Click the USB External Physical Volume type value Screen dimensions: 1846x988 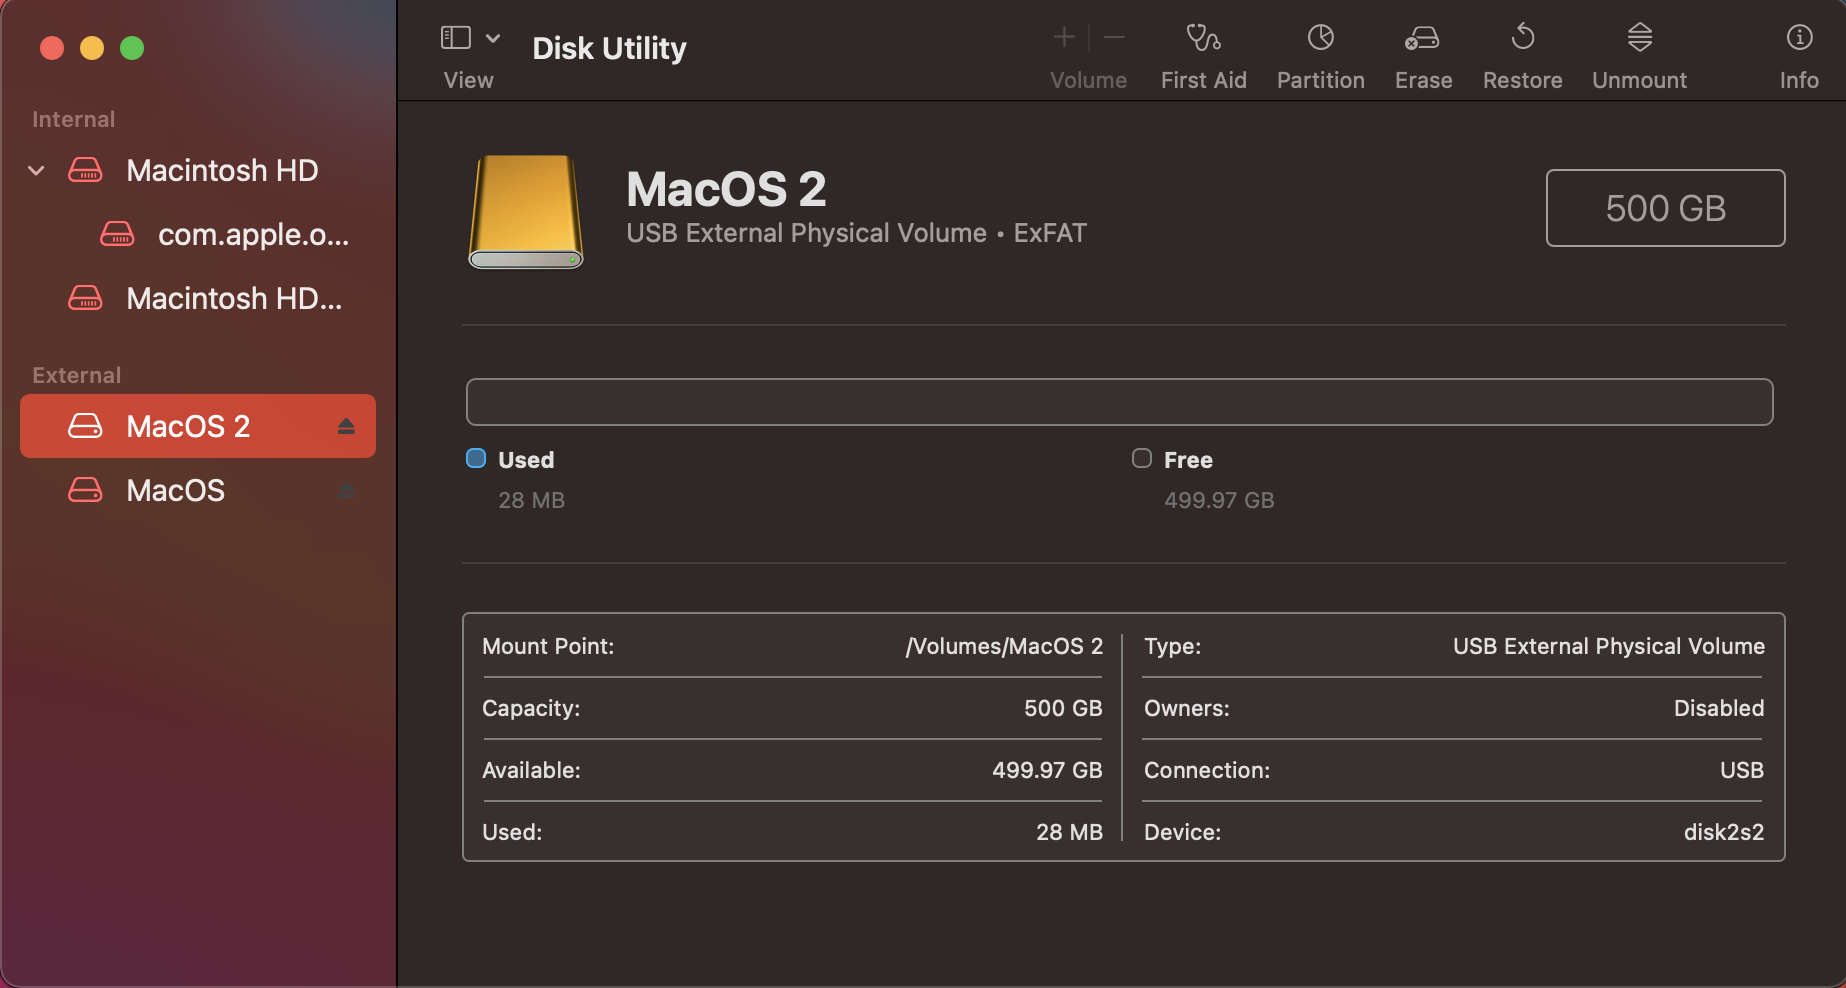[x=1608, y=646]
